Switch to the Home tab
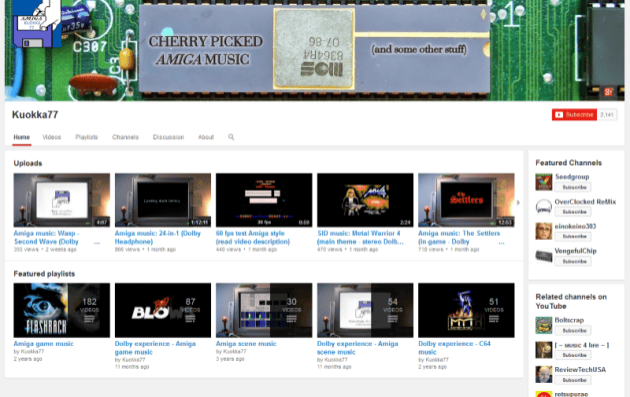 (x=22, y=137)
